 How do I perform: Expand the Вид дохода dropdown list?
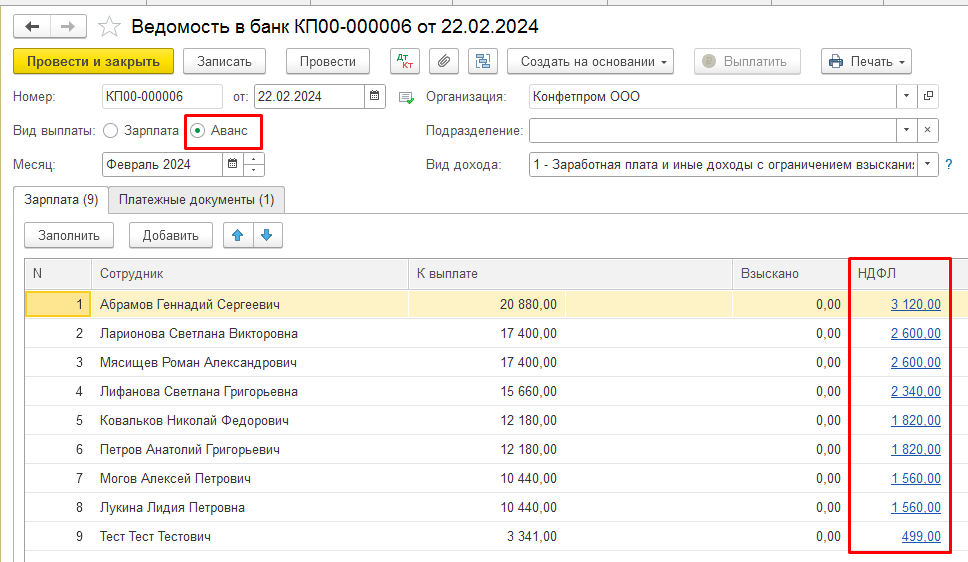927,164
